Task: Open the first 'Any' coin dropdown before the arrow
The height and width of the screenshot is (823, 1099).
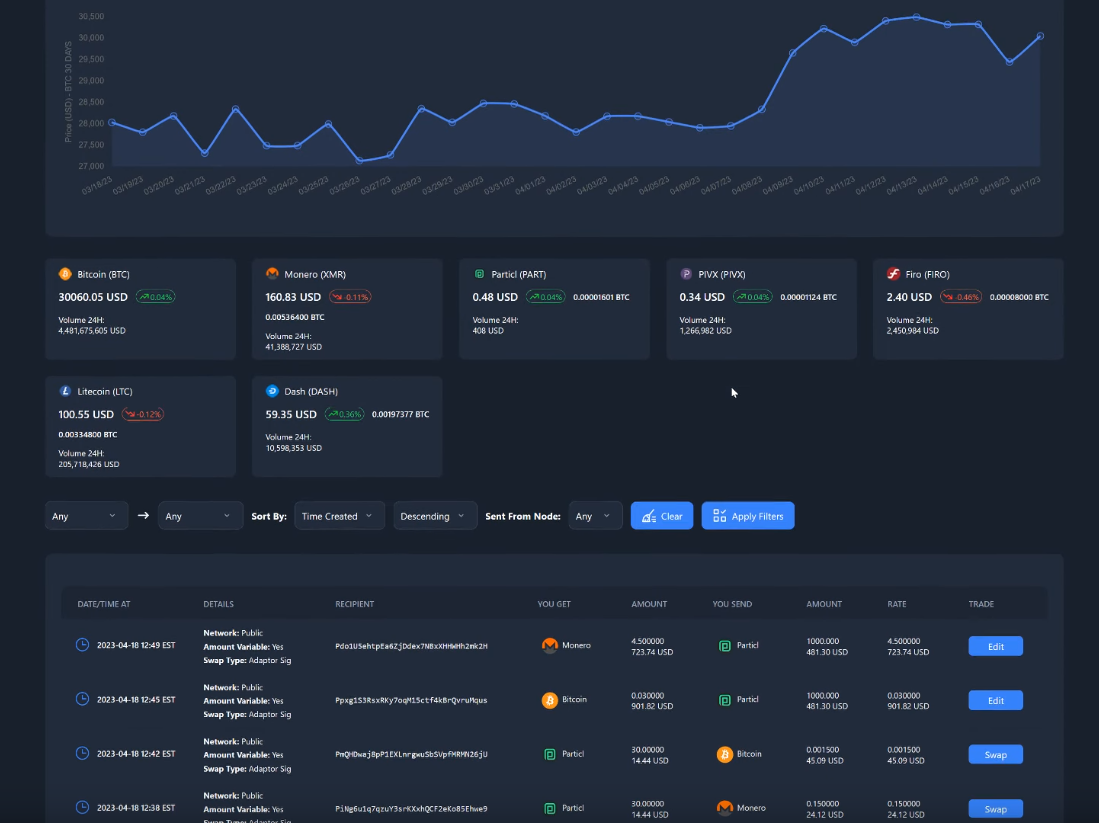Action: pyautogui.click(x=86, y=516)
